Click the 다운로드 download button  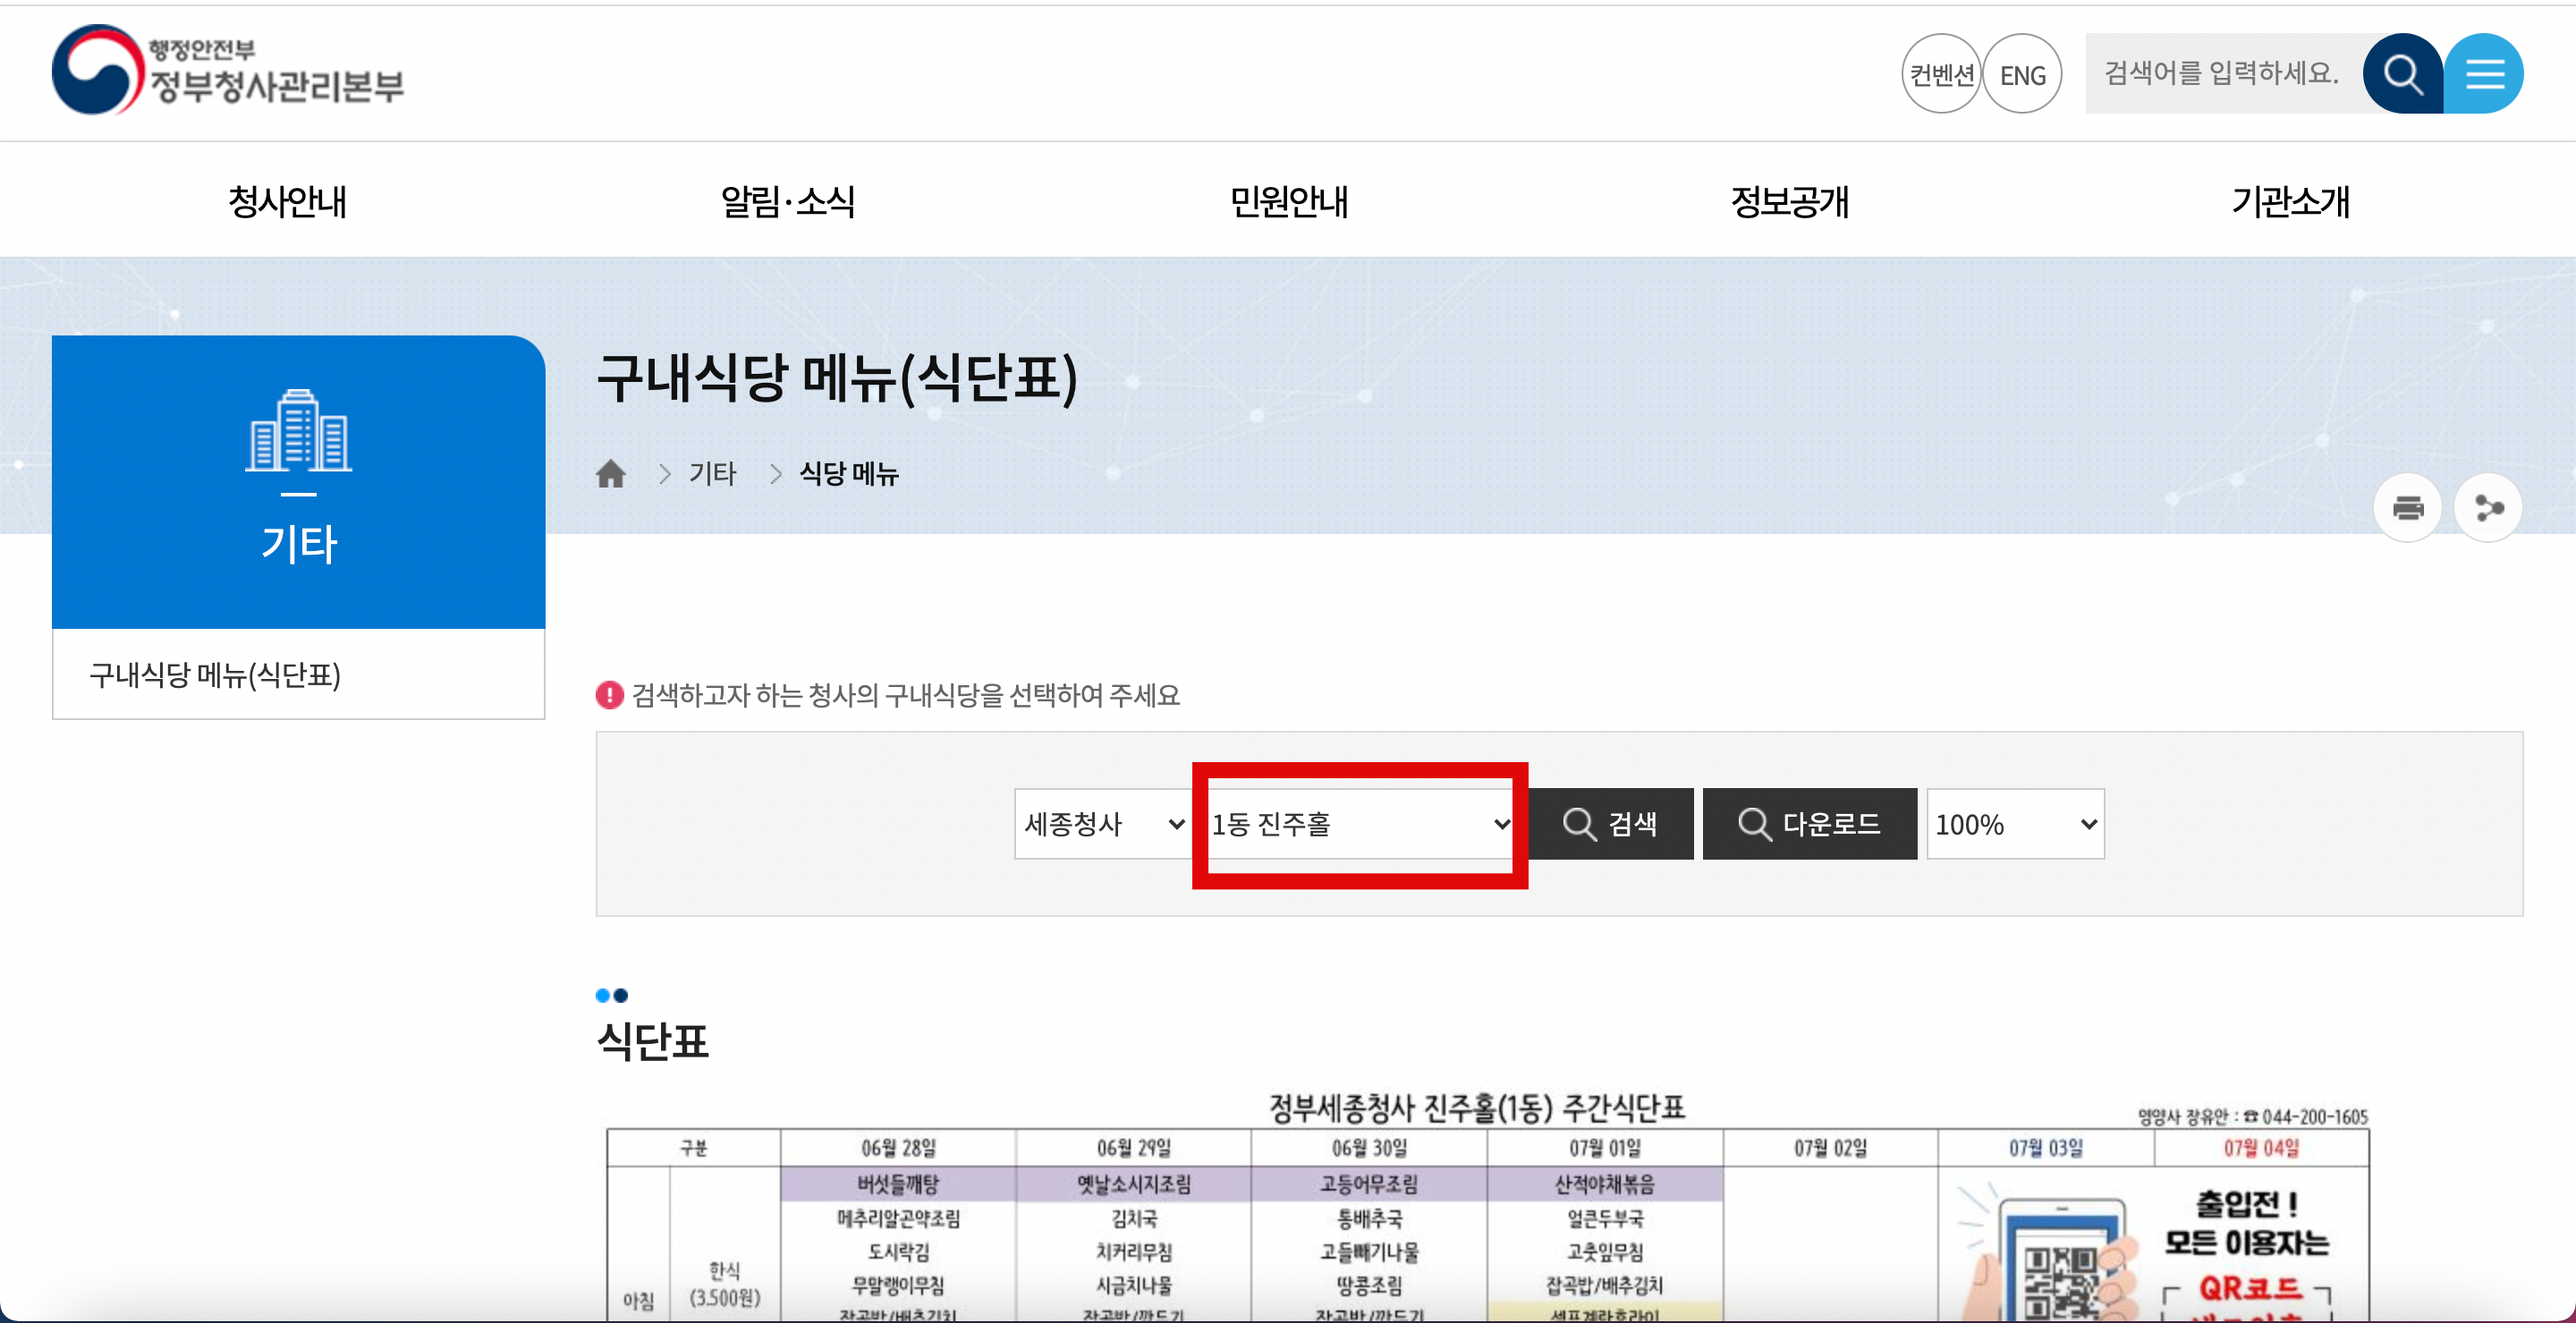1809,824
